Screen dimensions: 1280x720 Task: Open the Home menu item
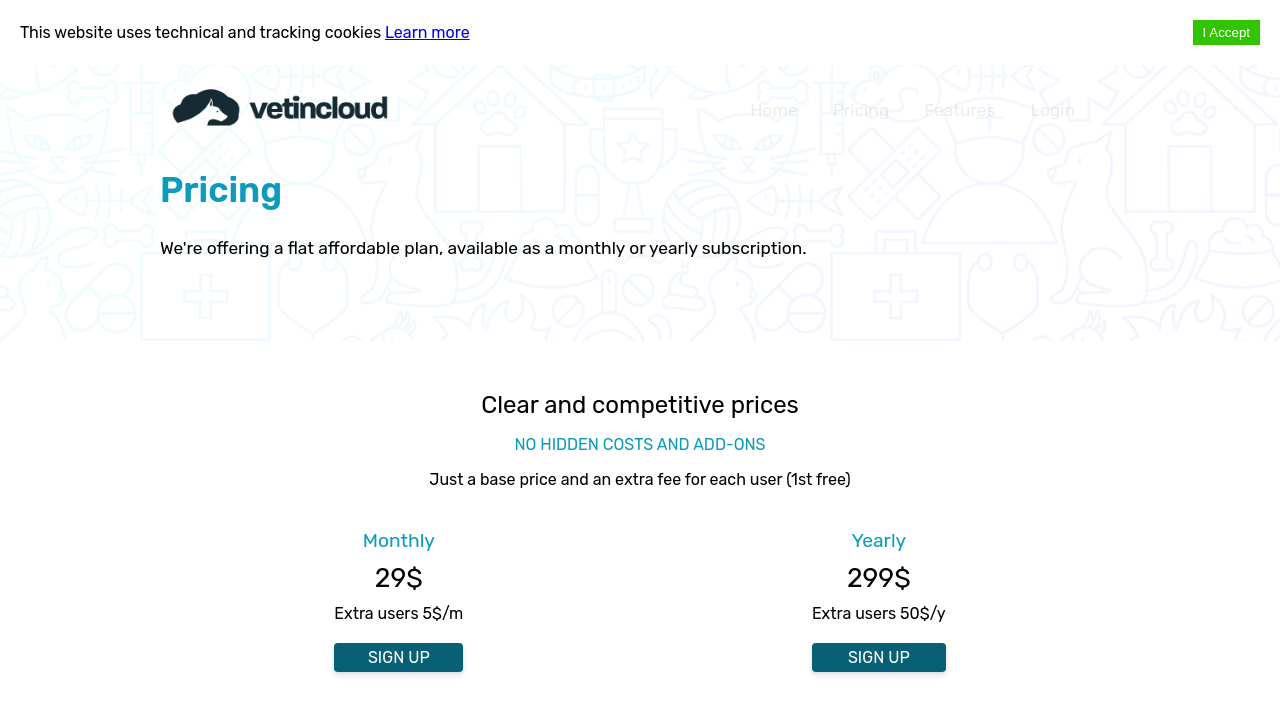coord(774,110)
